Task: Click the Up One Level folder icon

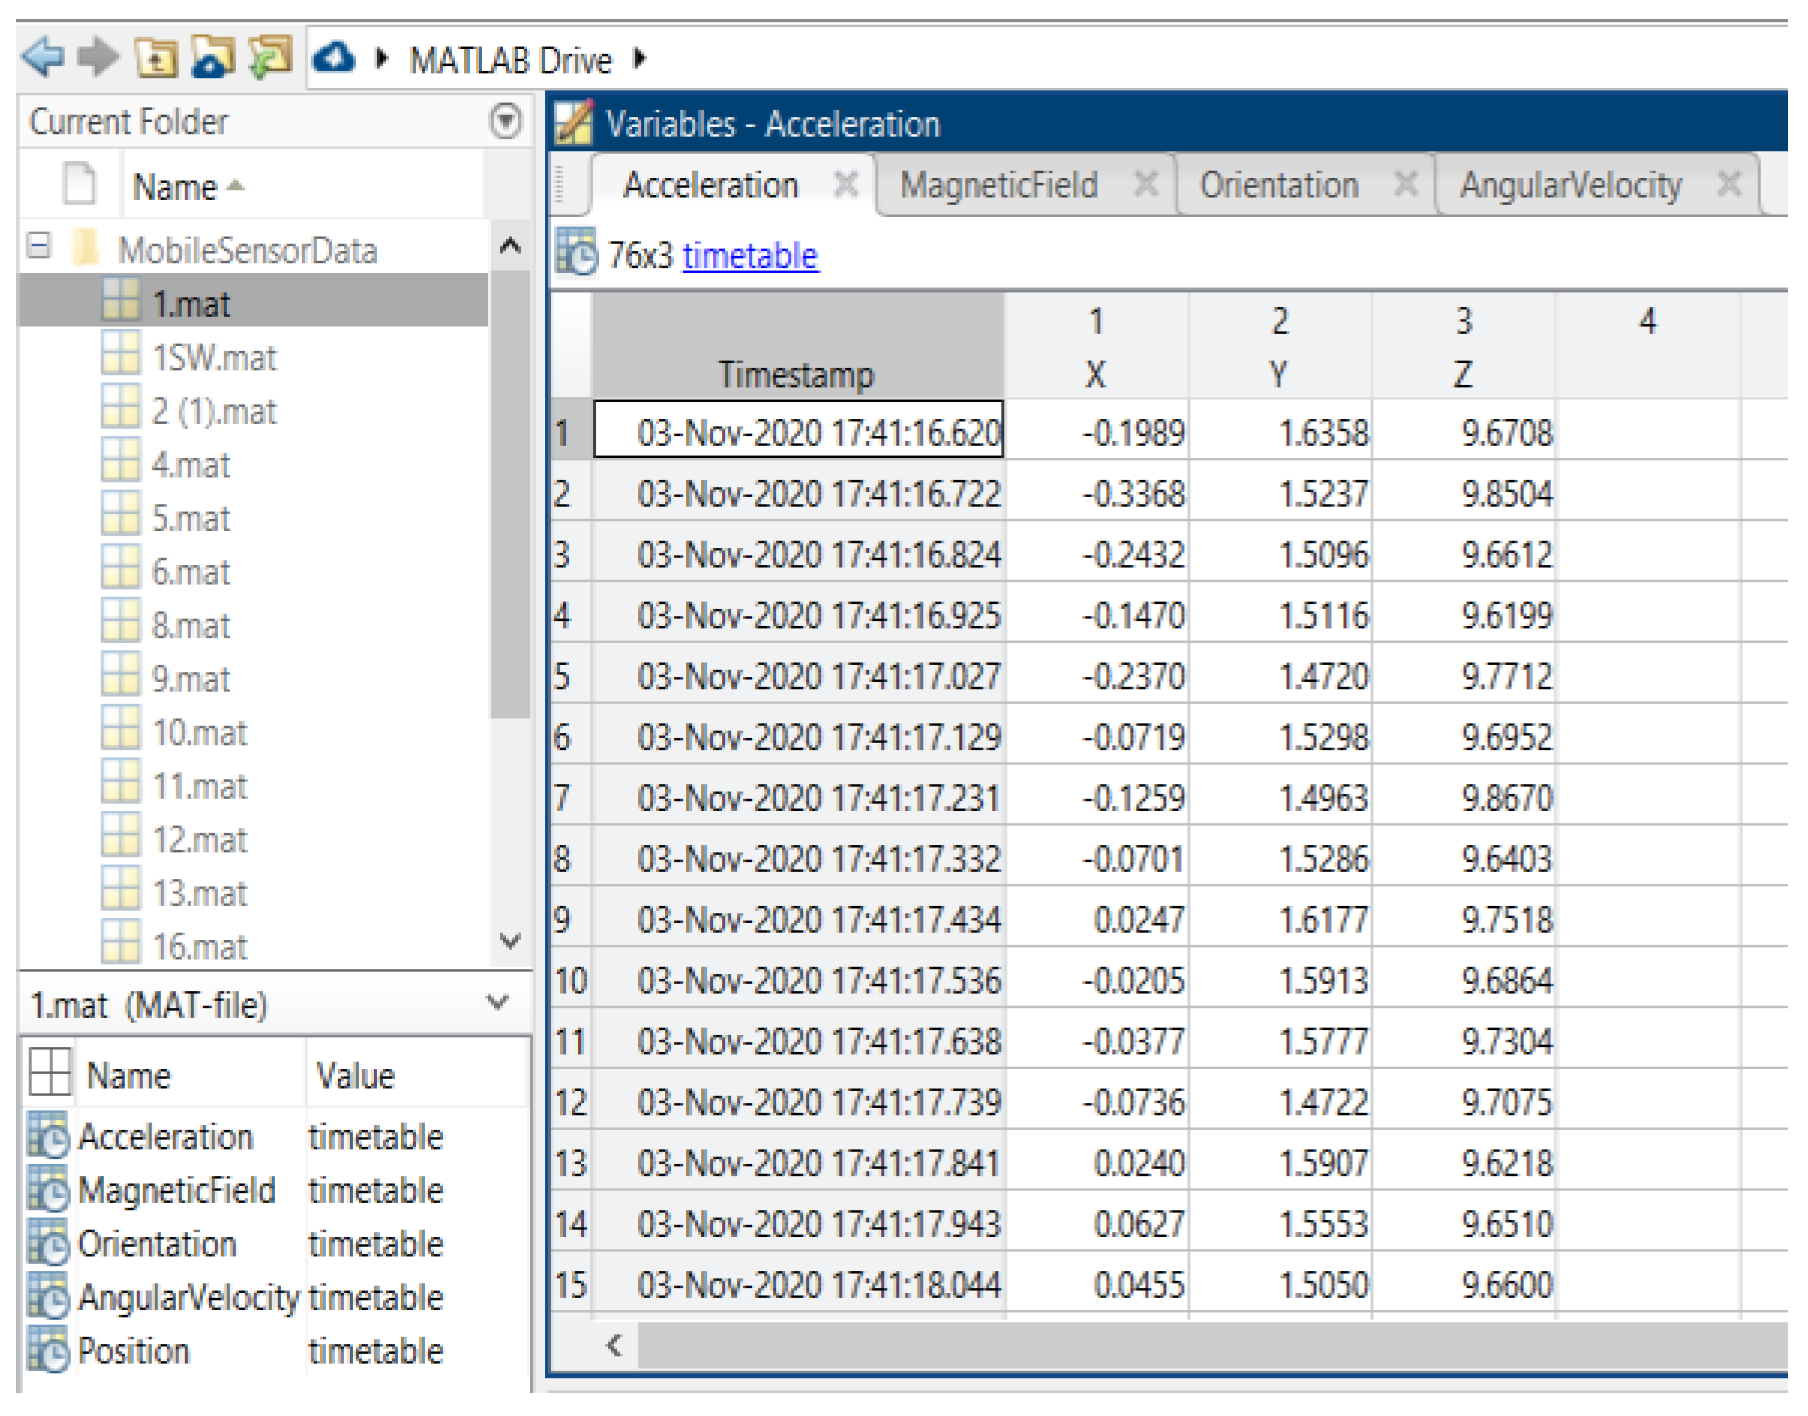Action: (156, 58)
